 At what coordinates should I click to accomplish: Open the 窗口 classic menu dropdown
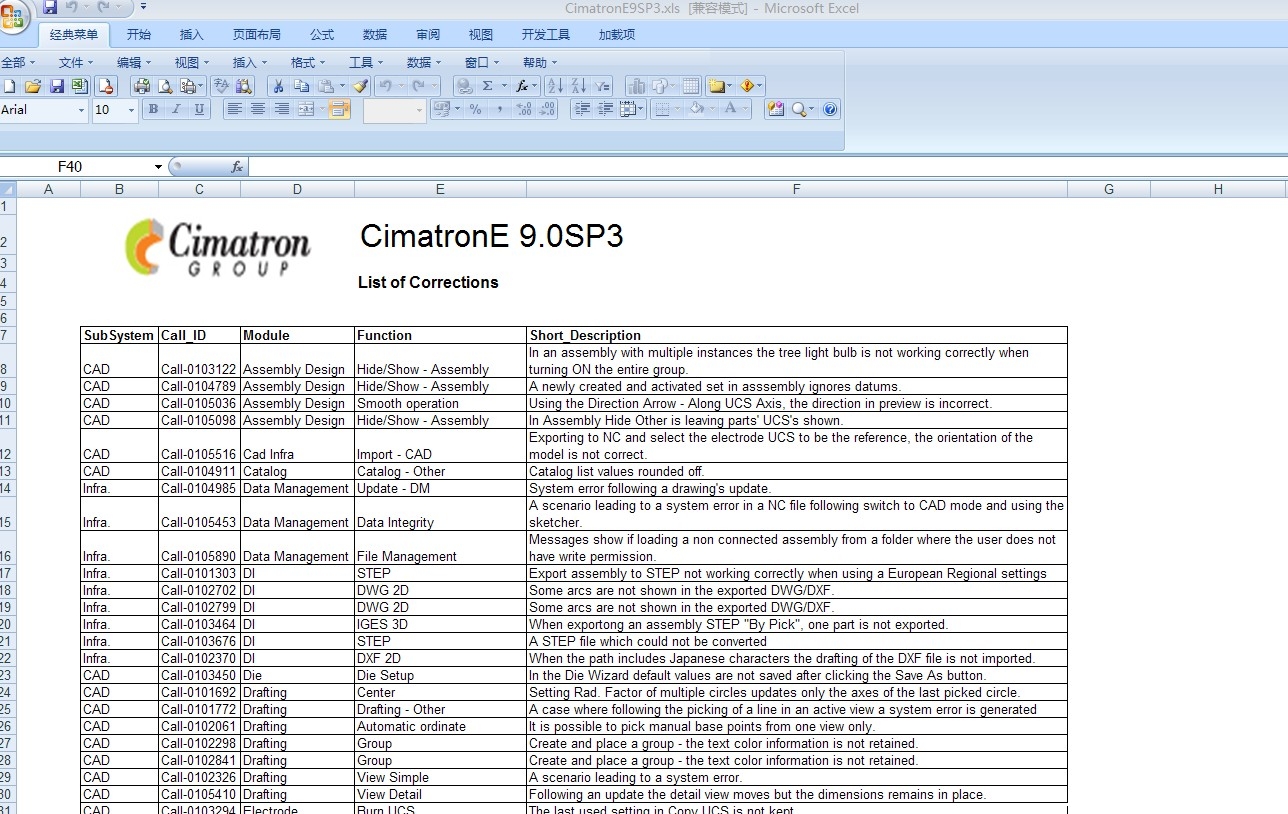pyautogui.click(x=481, y=62)
